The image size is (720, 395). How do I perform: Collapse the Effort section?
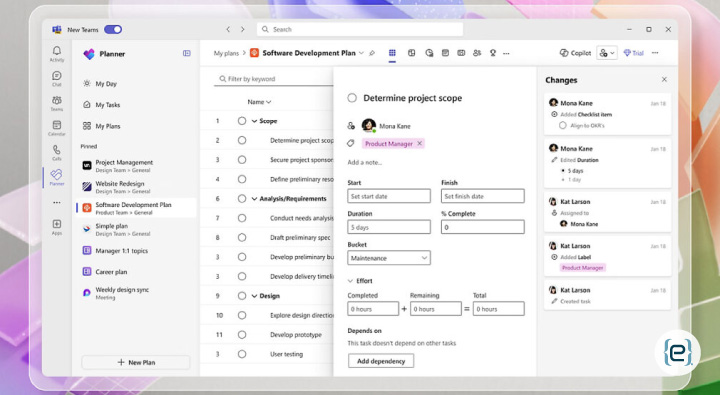[x=350, y=281]
